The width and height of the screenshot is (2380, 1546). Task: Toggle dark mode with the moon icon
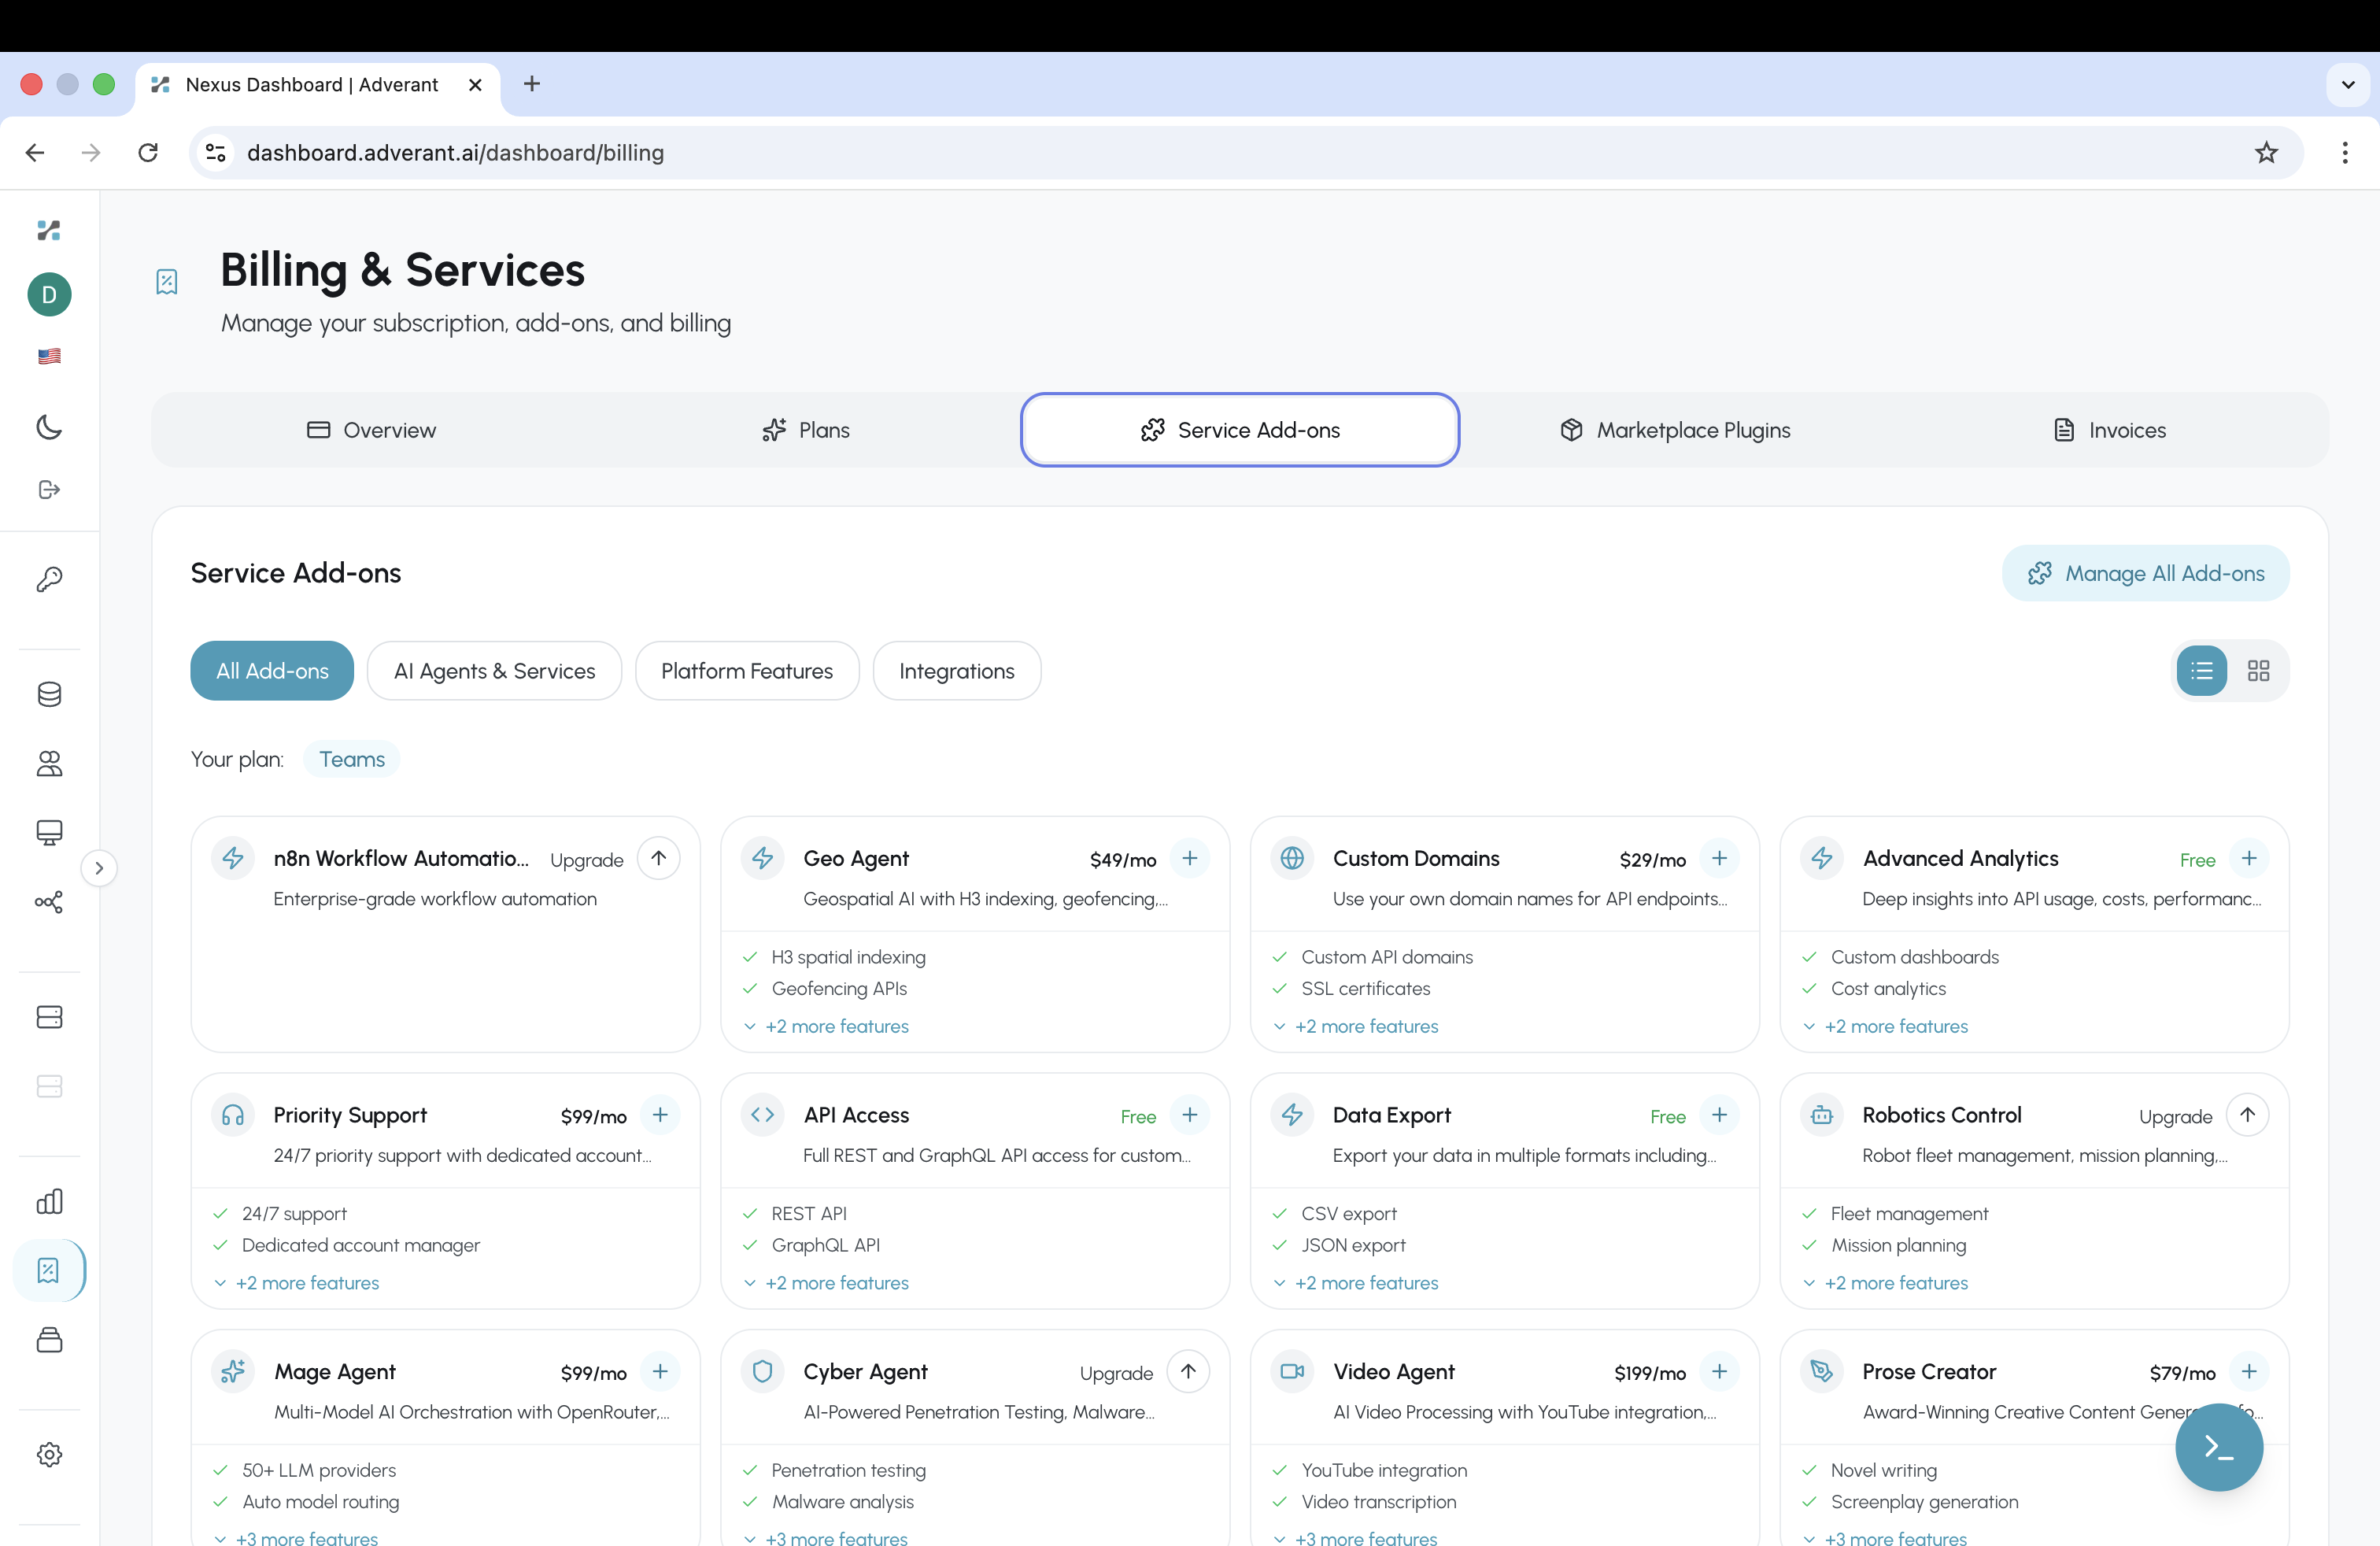point(49,427)
